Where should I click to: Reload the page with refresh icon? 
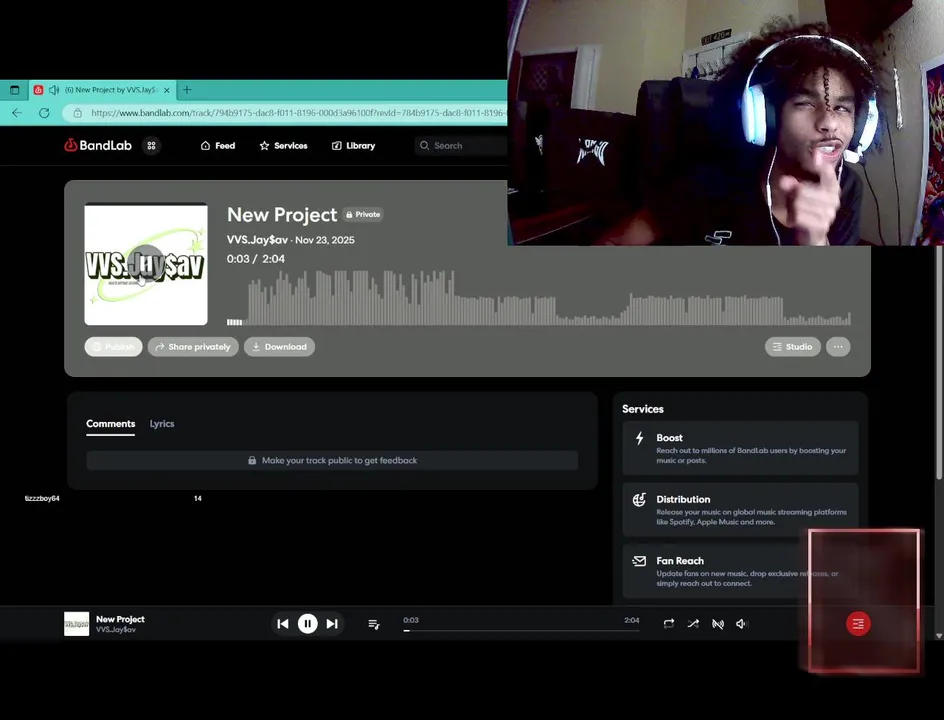coord(44,113)
